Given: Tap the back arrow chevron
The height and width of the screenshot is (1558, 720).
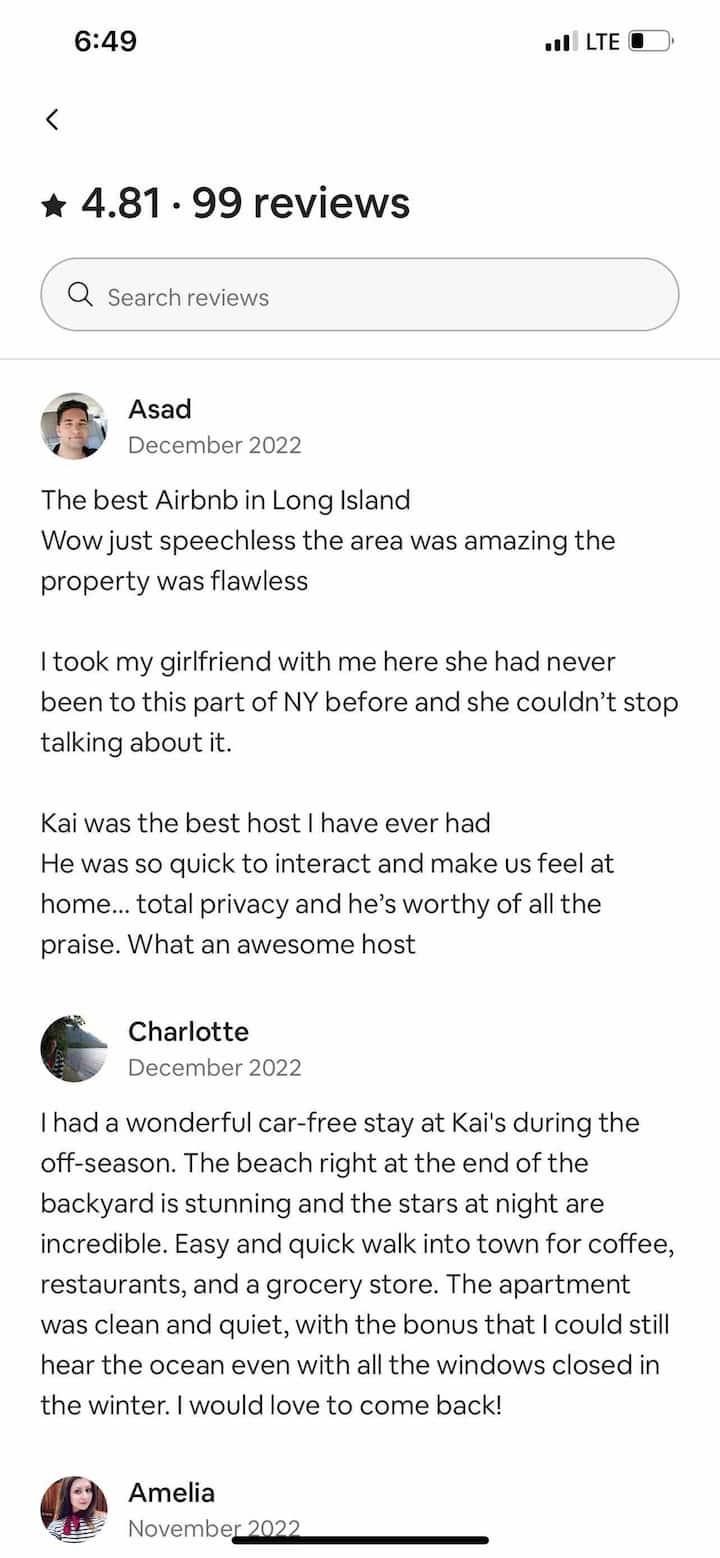Looking at the screenshot, I should tap(53, 120).
